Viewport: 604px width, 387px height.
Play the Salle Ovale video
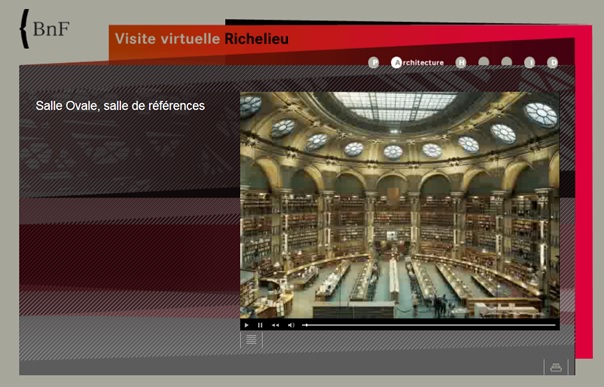247,325
